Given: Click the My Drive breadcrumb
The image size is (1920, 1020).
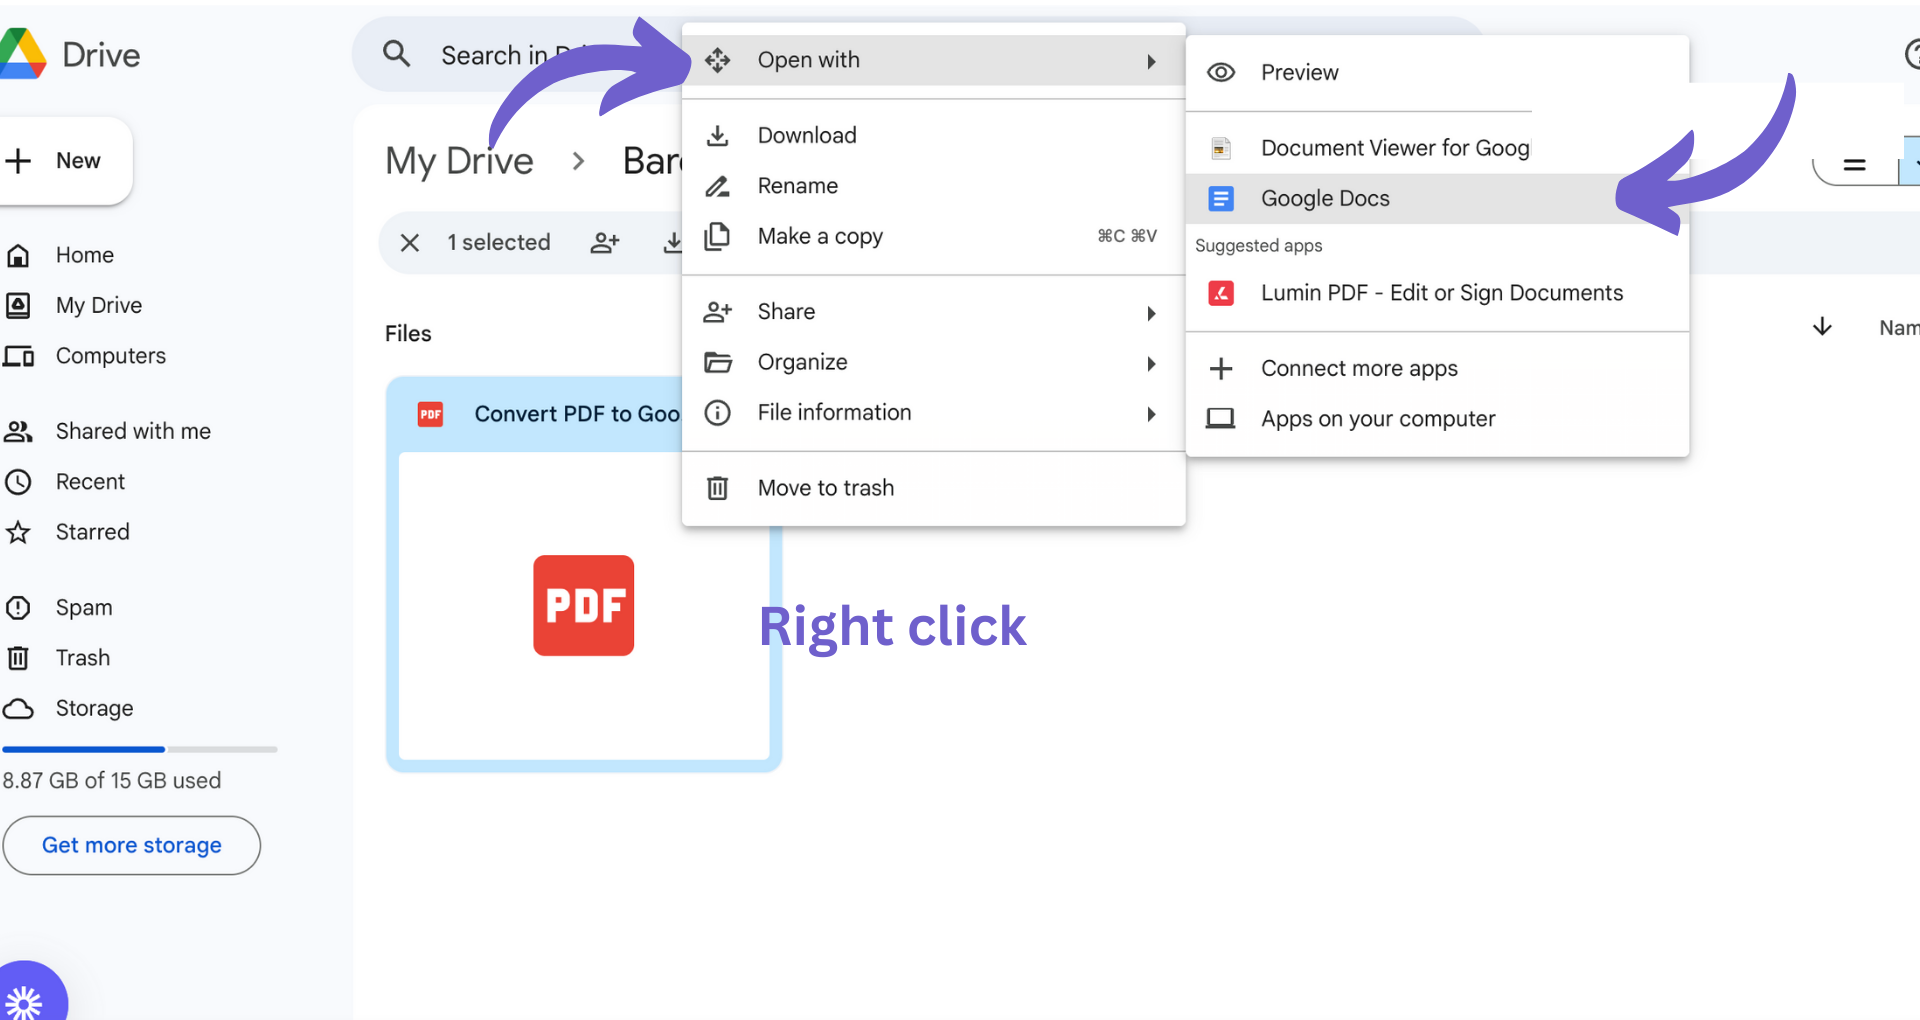Looking at the screenshot, I should tap(459, 161).
